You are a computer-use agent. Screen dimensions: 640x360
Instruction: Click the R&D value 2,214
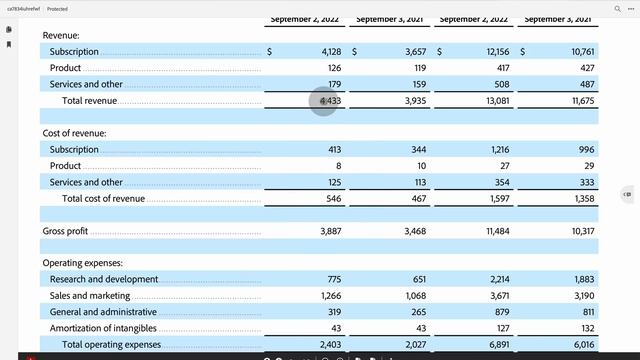(500, 280)
